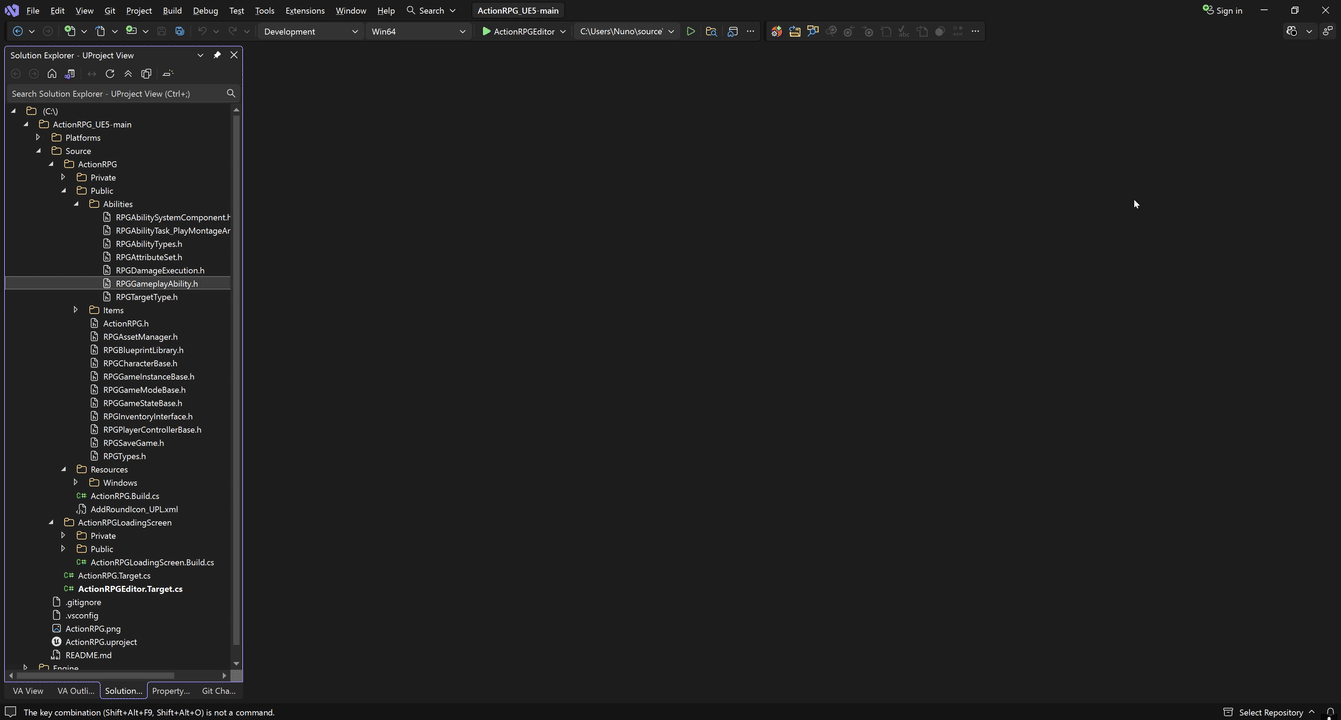
Task: Open the Build menu
Action: point(172,11)
